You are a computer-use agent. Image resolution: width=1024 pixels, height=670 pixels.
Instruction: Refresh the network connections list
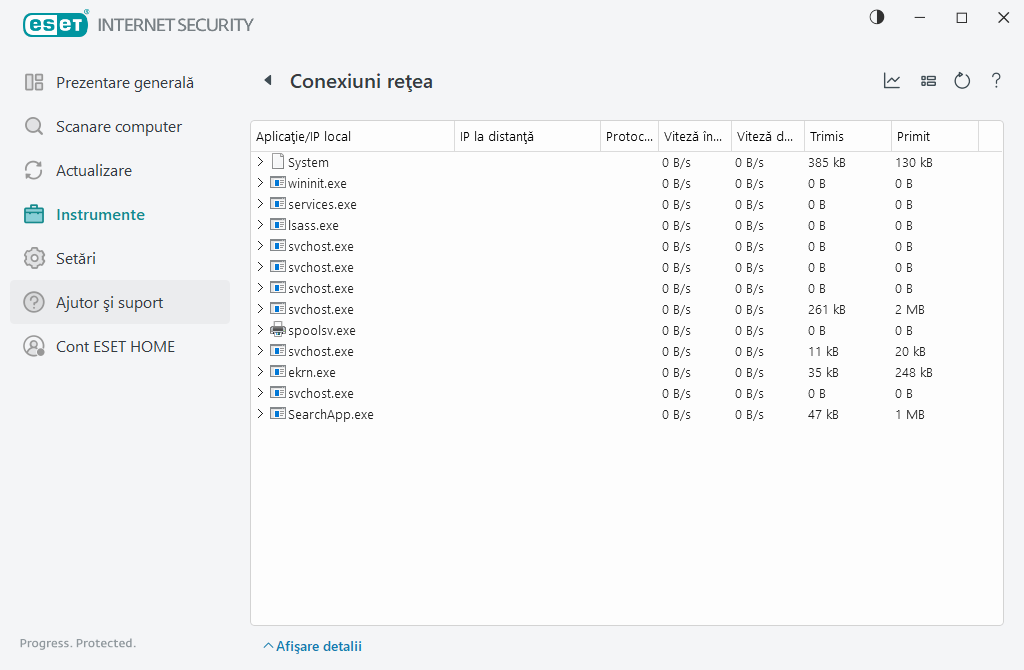(962, 81)
